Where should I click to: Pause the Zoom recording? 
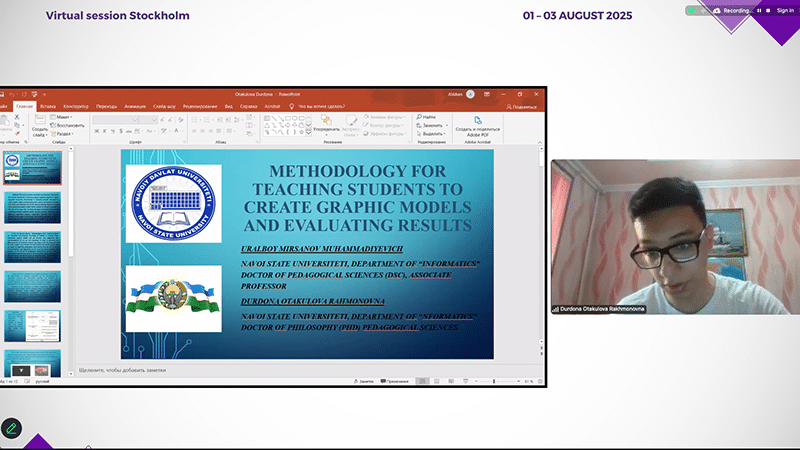pos(759,10)
